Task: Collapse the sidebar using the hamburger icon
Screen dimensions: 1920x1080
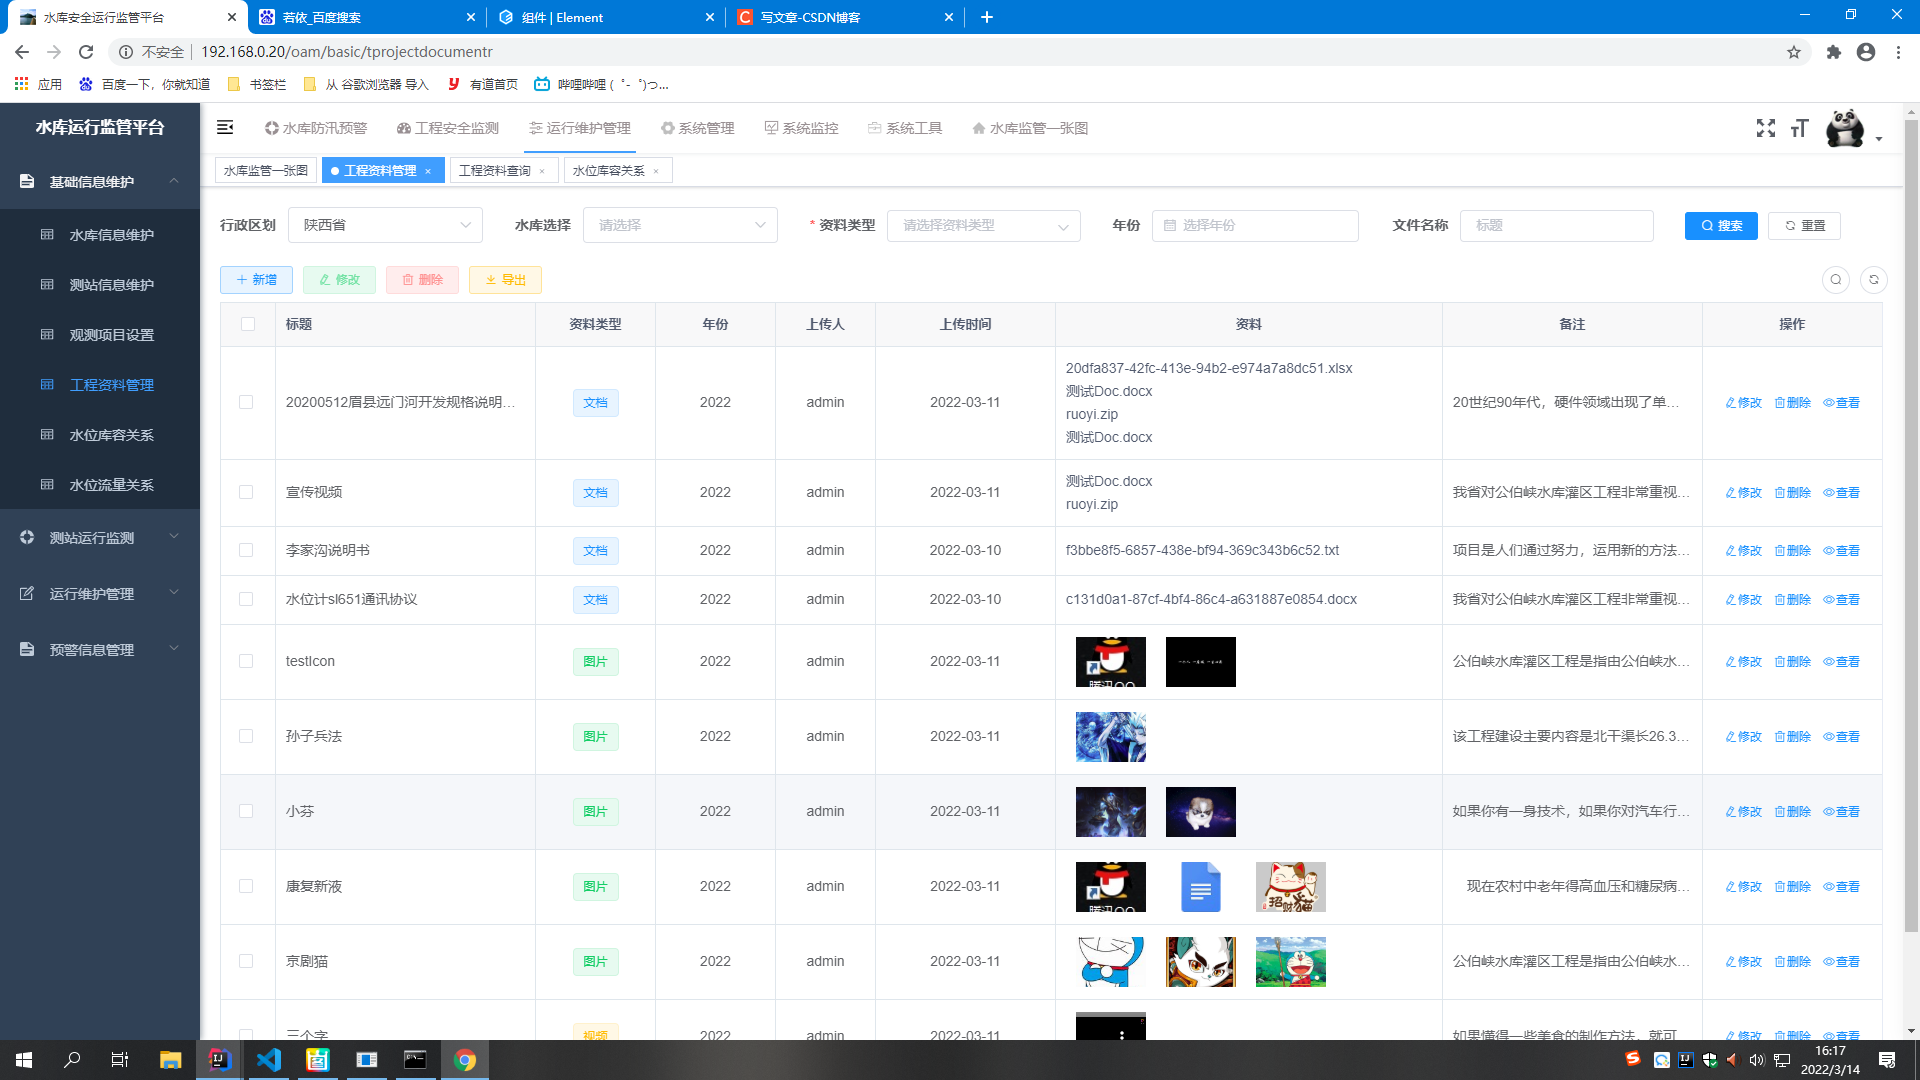Action: point(224,127)
